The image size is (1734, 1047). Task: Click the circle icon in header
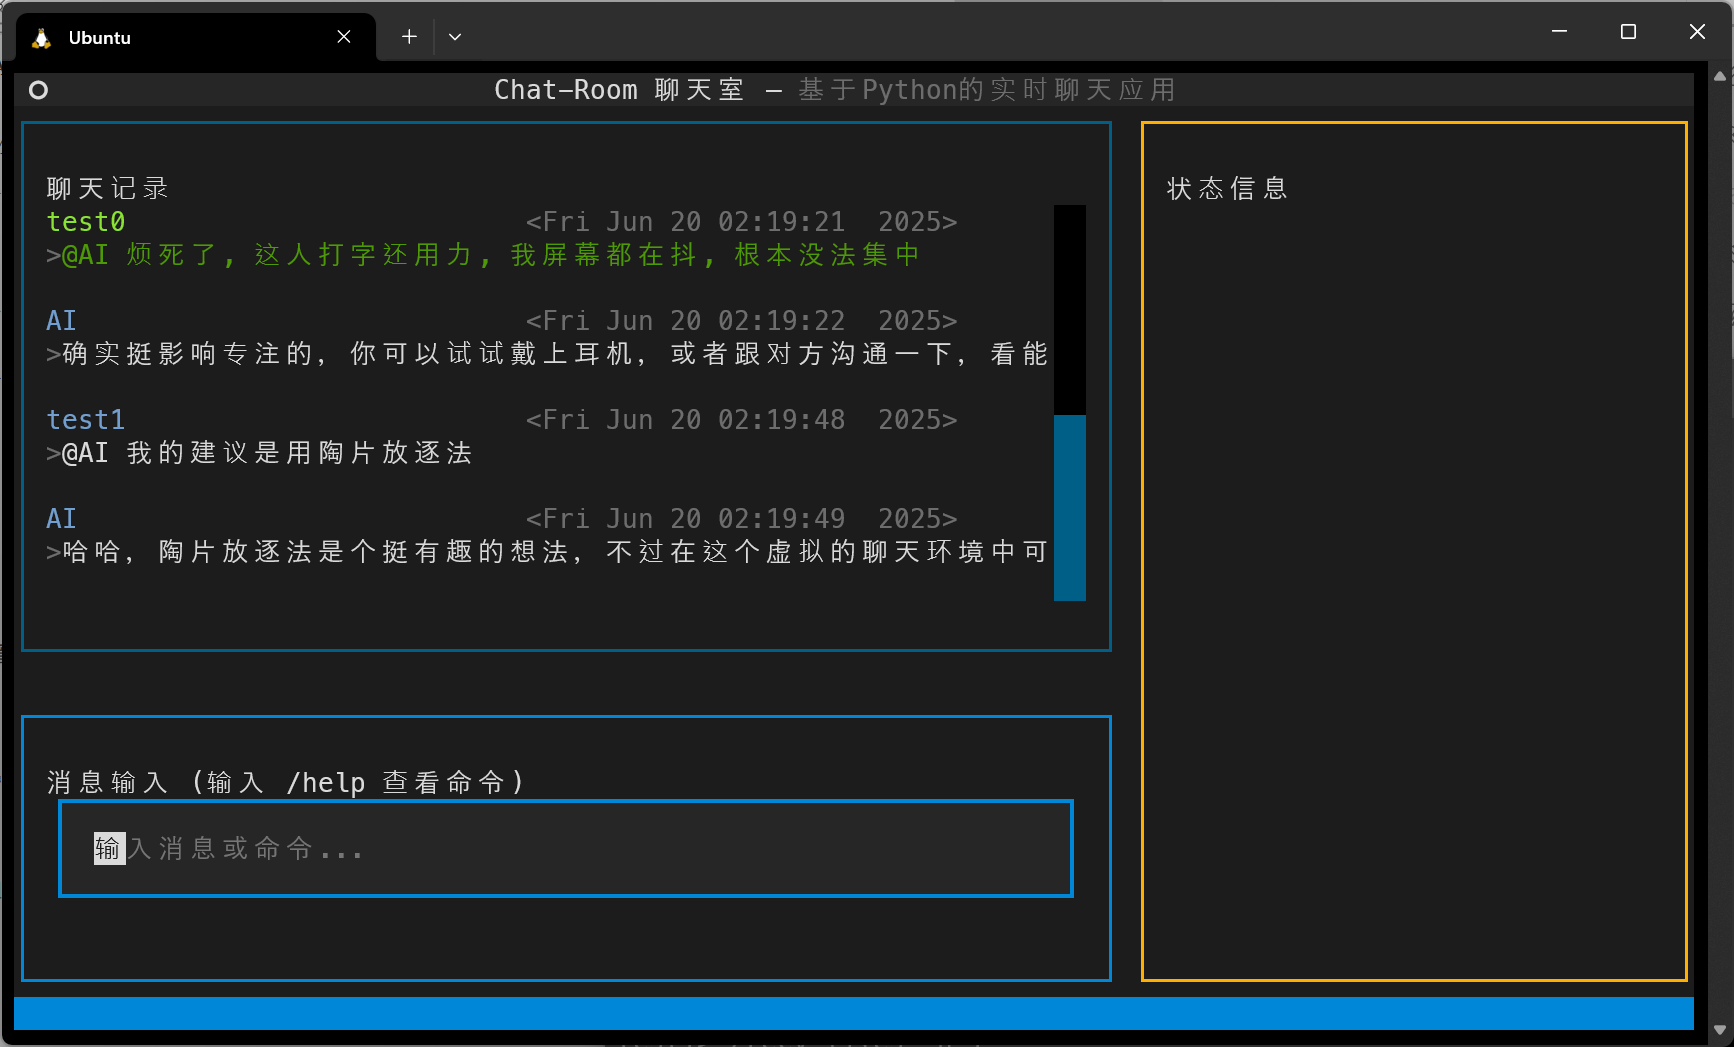(38, 90)
